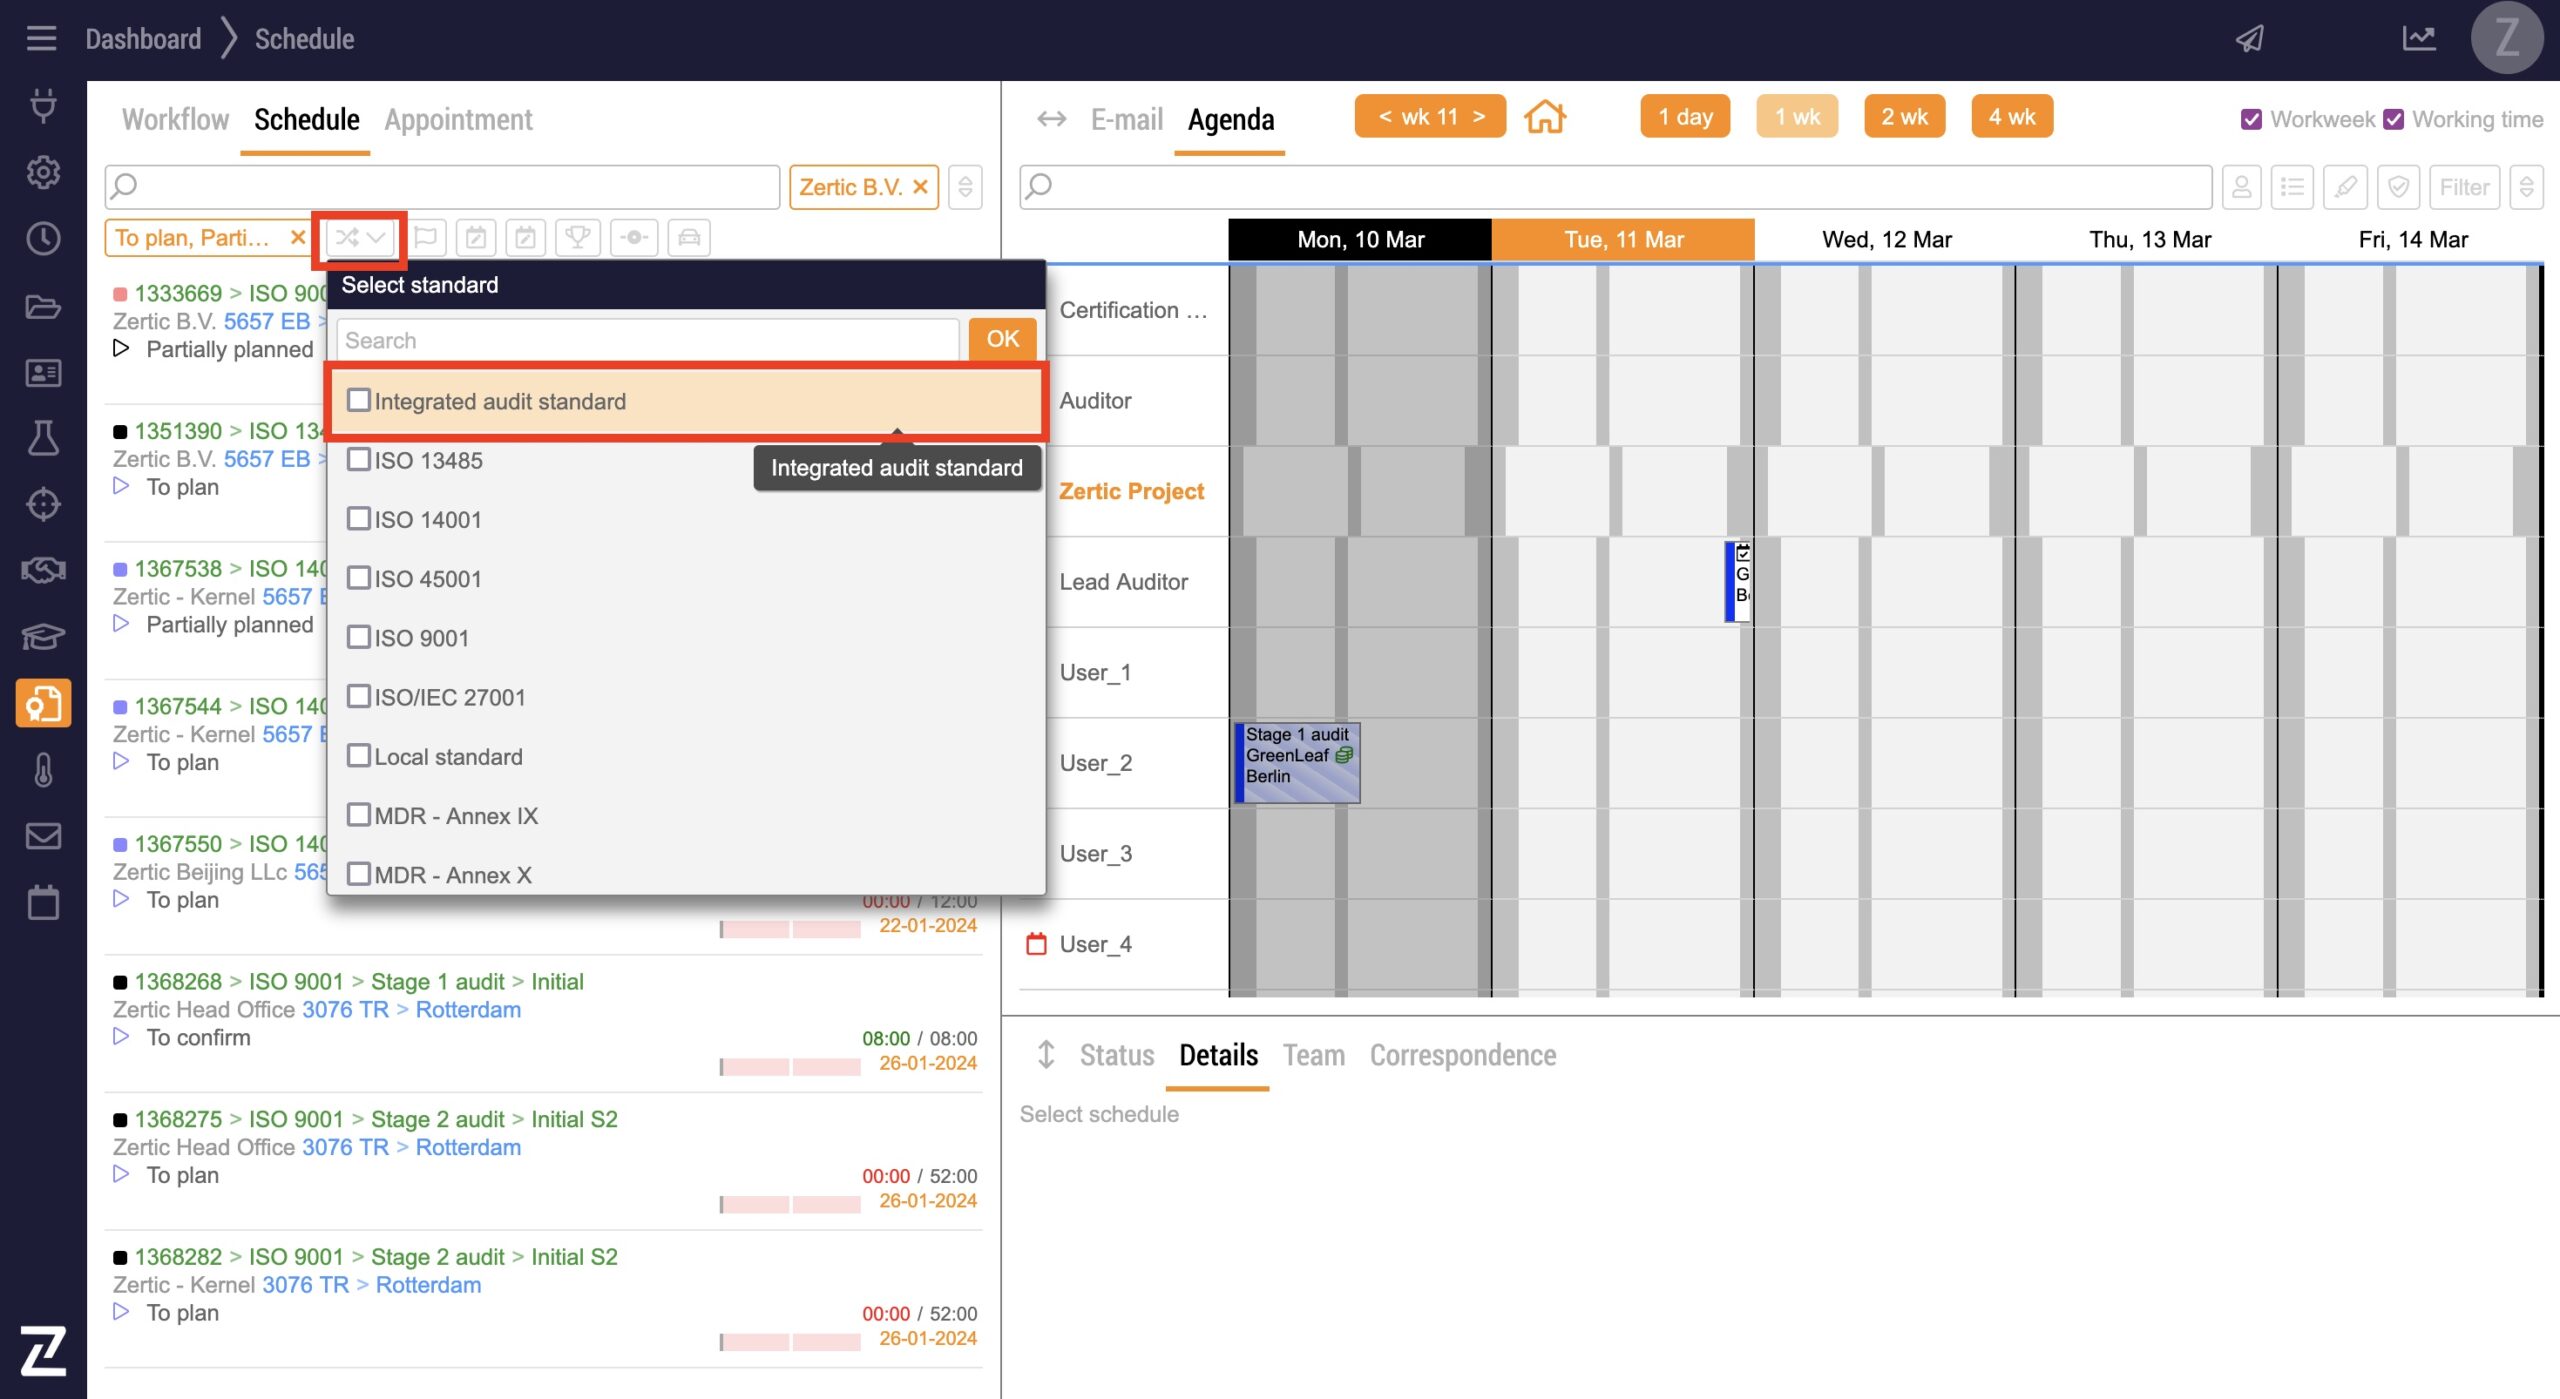Click the home icon in agenda toolbar

(1544, 117)
